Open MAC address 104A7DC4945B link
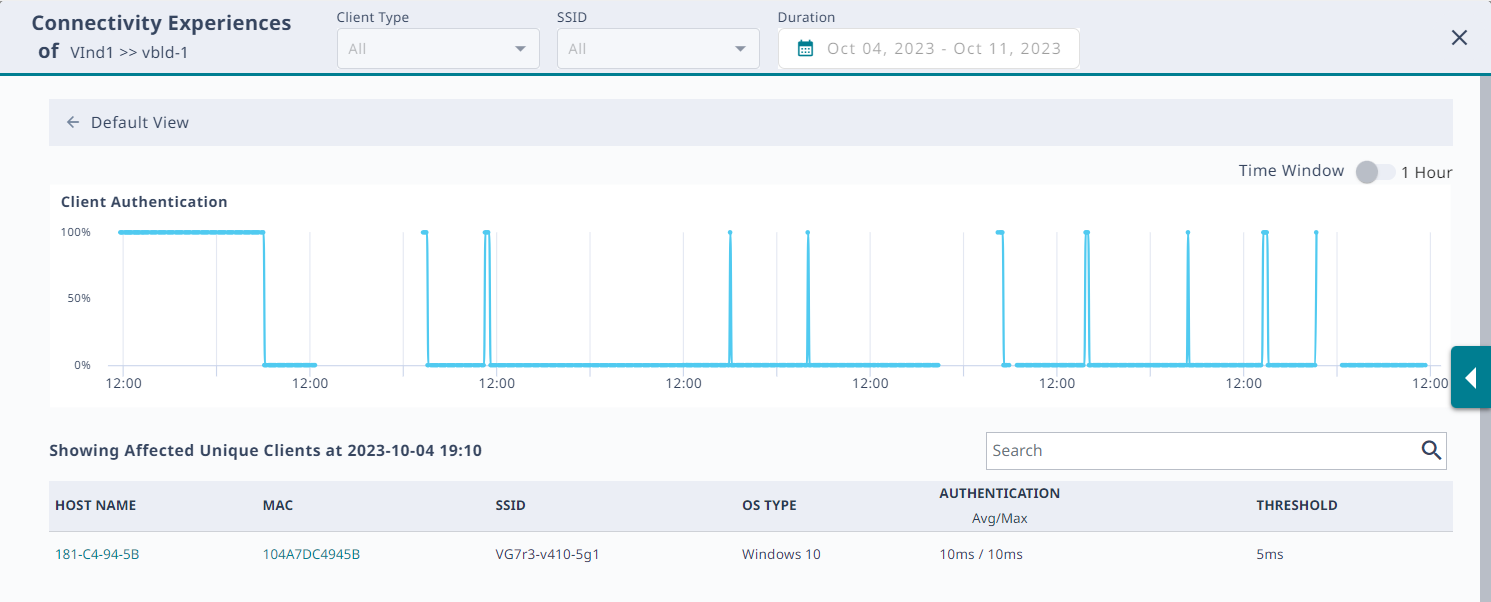The image size is (1491, 602). point(311,554)
